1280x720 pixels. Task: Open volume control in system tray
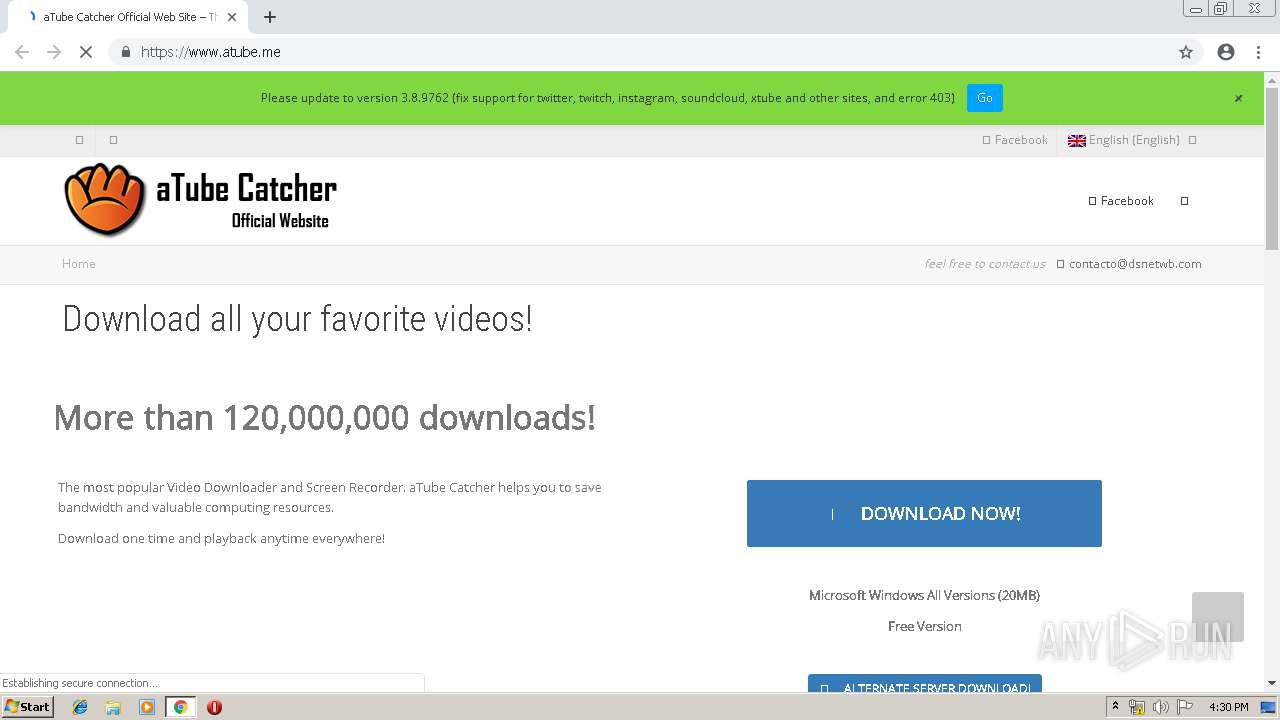[x=1160, y=707]
